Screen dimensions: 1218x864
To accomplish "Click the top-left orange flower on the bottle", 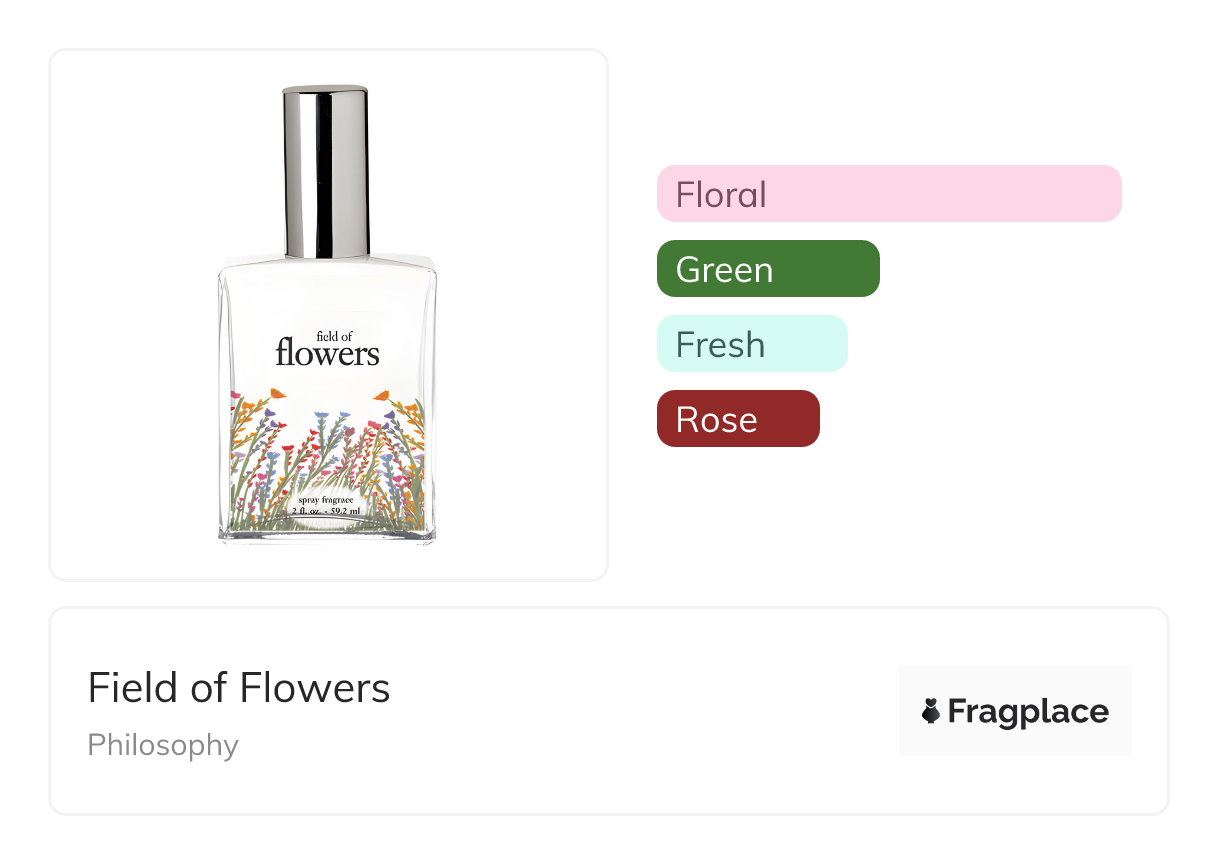I will [x=278, y=394].
